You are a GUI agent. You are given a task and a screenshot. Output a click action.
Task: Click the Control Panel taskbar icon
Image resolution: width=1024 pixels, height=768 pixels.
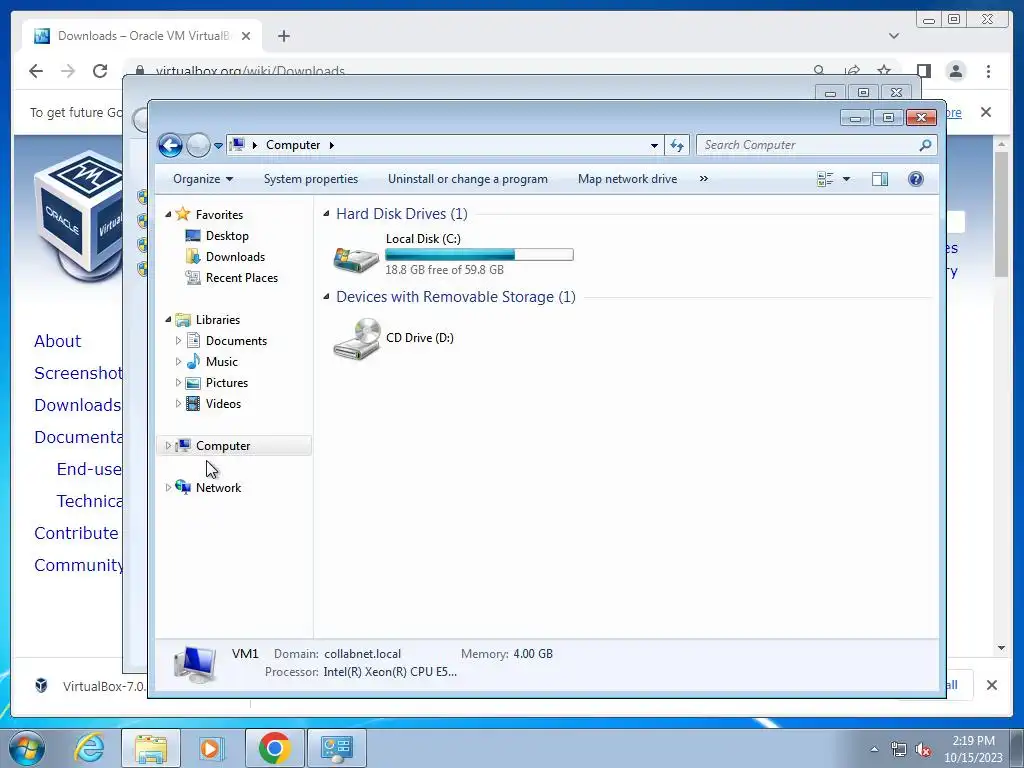pyautogui.click(x=336, y=748)
